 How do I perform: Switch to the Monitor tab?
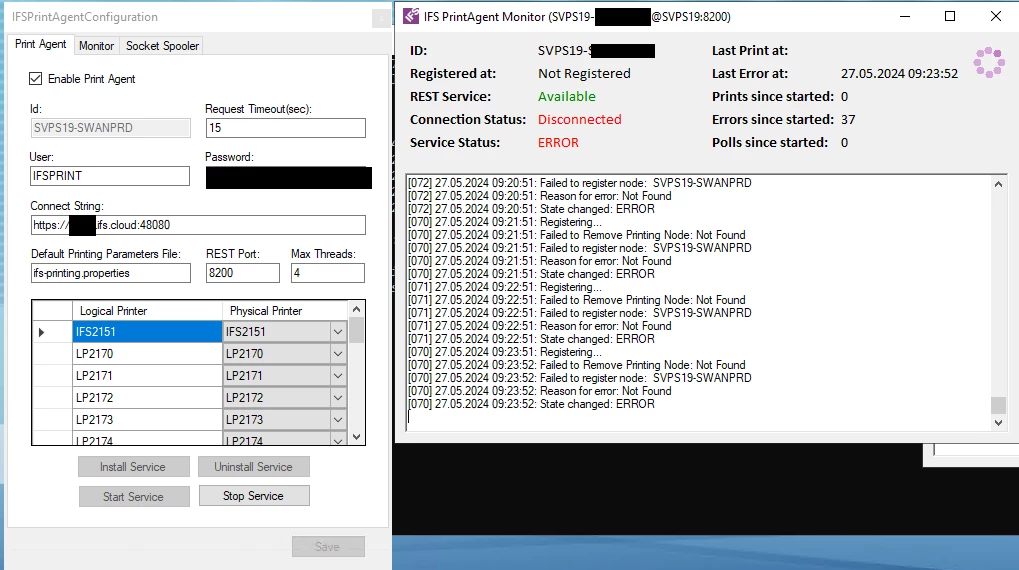pyautogui.click(x=96, y=45)
